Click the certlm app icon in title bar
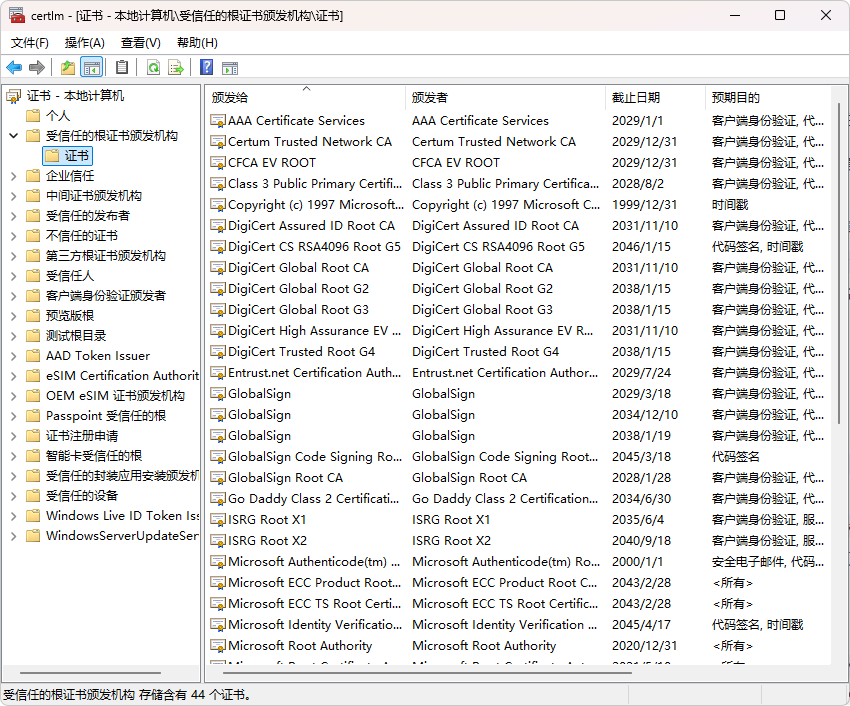The height and width of the screenshot is (706, 850). pyautogui.click(x=17, y=15)
